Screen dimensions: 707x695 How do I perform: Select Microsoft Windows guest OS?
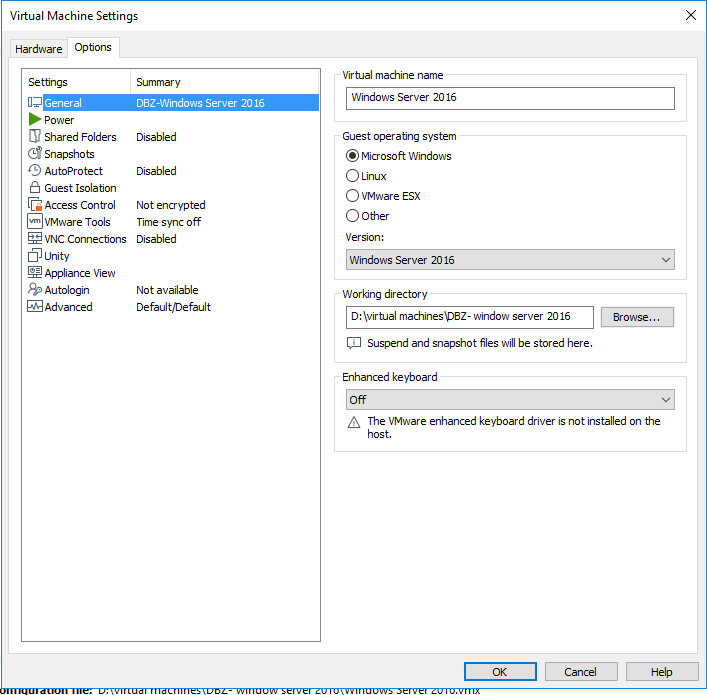(x=398, y=156)
